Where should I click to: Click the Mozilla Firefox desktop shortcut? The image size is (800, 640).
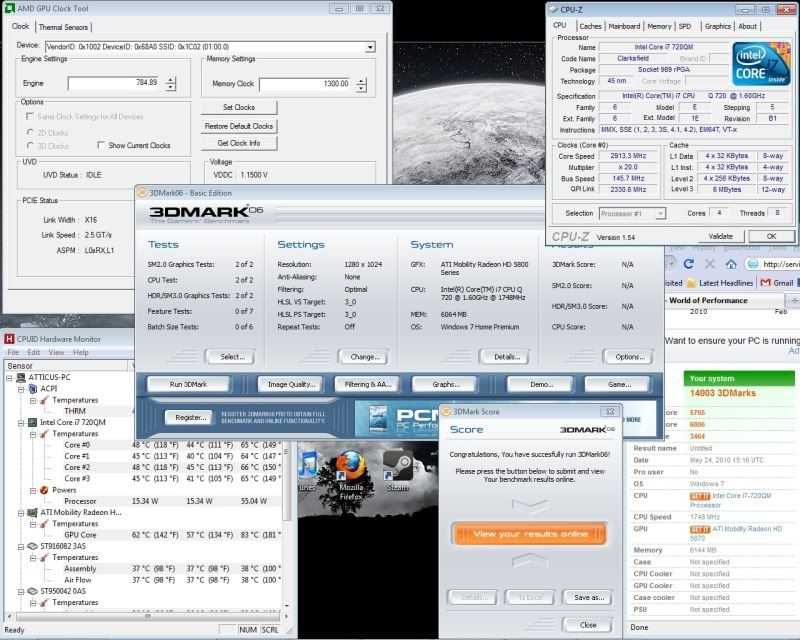pyautogui.click(x=351, y=476)
